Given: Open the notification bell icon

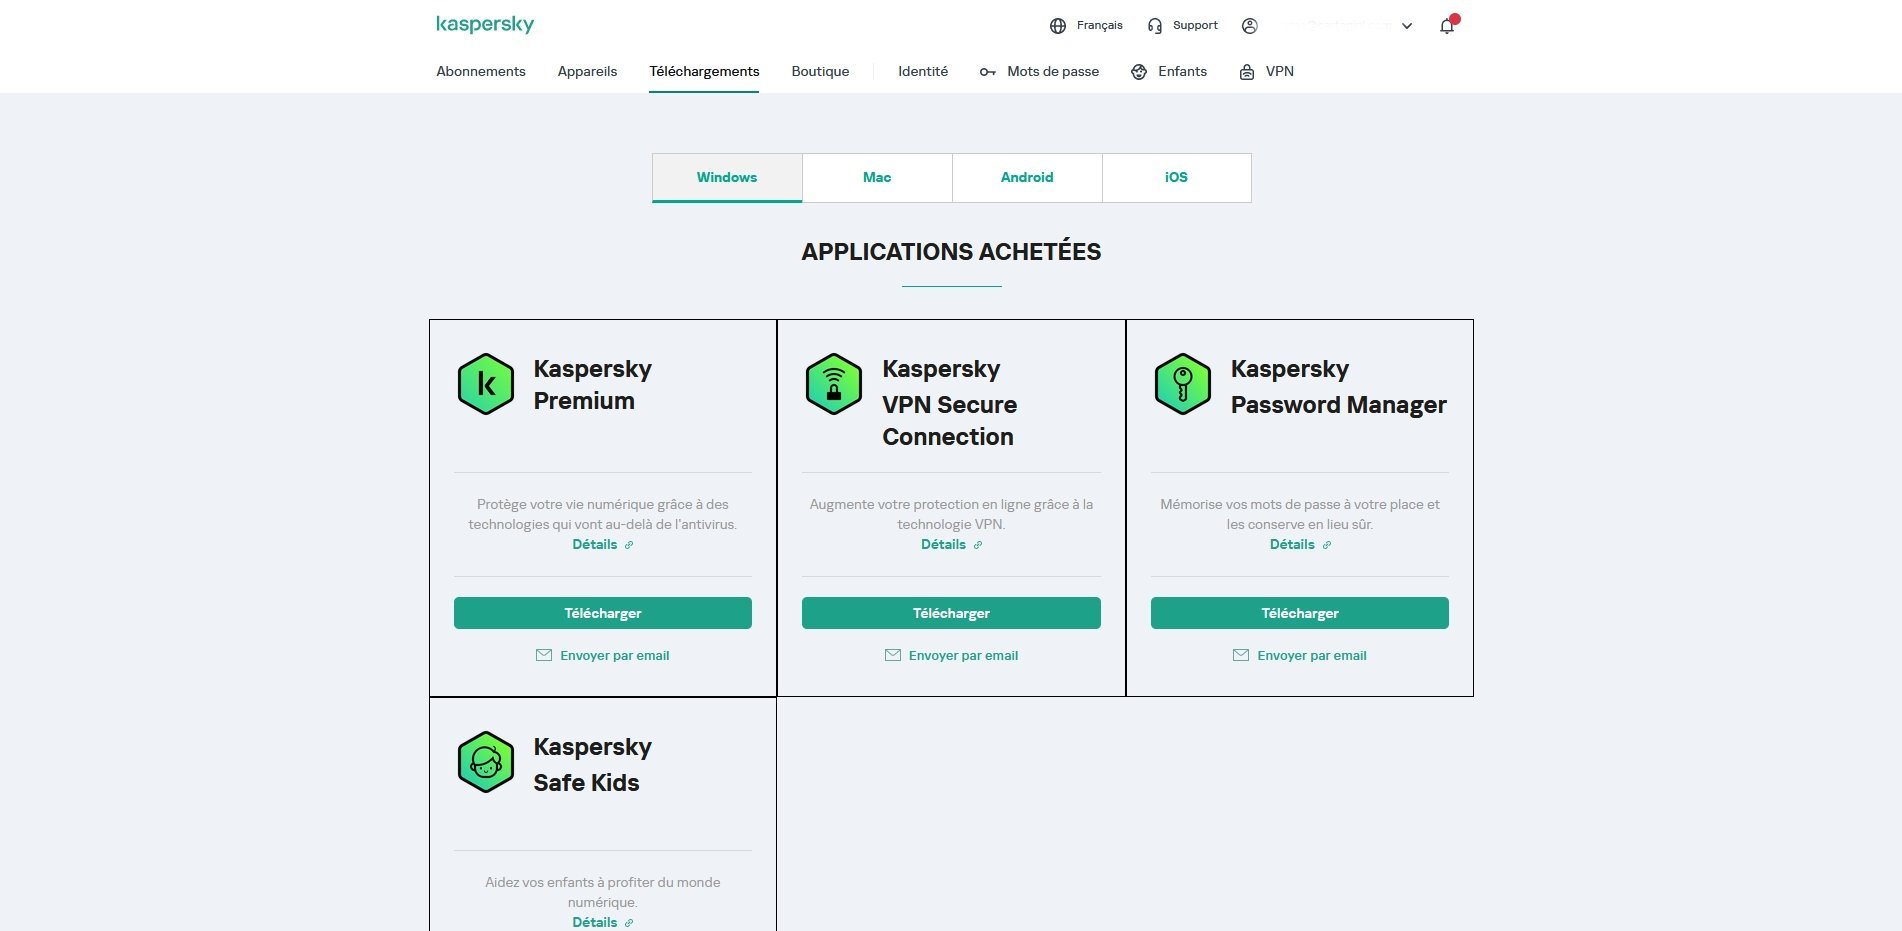Looking at the screenshot, I should pyautogui.click(x=1447, y=26).
